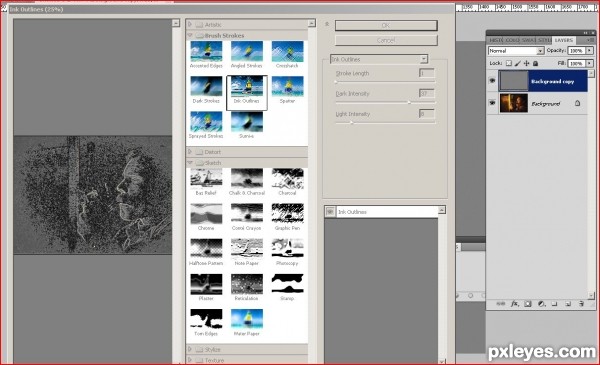This screenshot has height=365, width=600.
Task: Expand the Artistic filter folder
Action: (190, 24)
